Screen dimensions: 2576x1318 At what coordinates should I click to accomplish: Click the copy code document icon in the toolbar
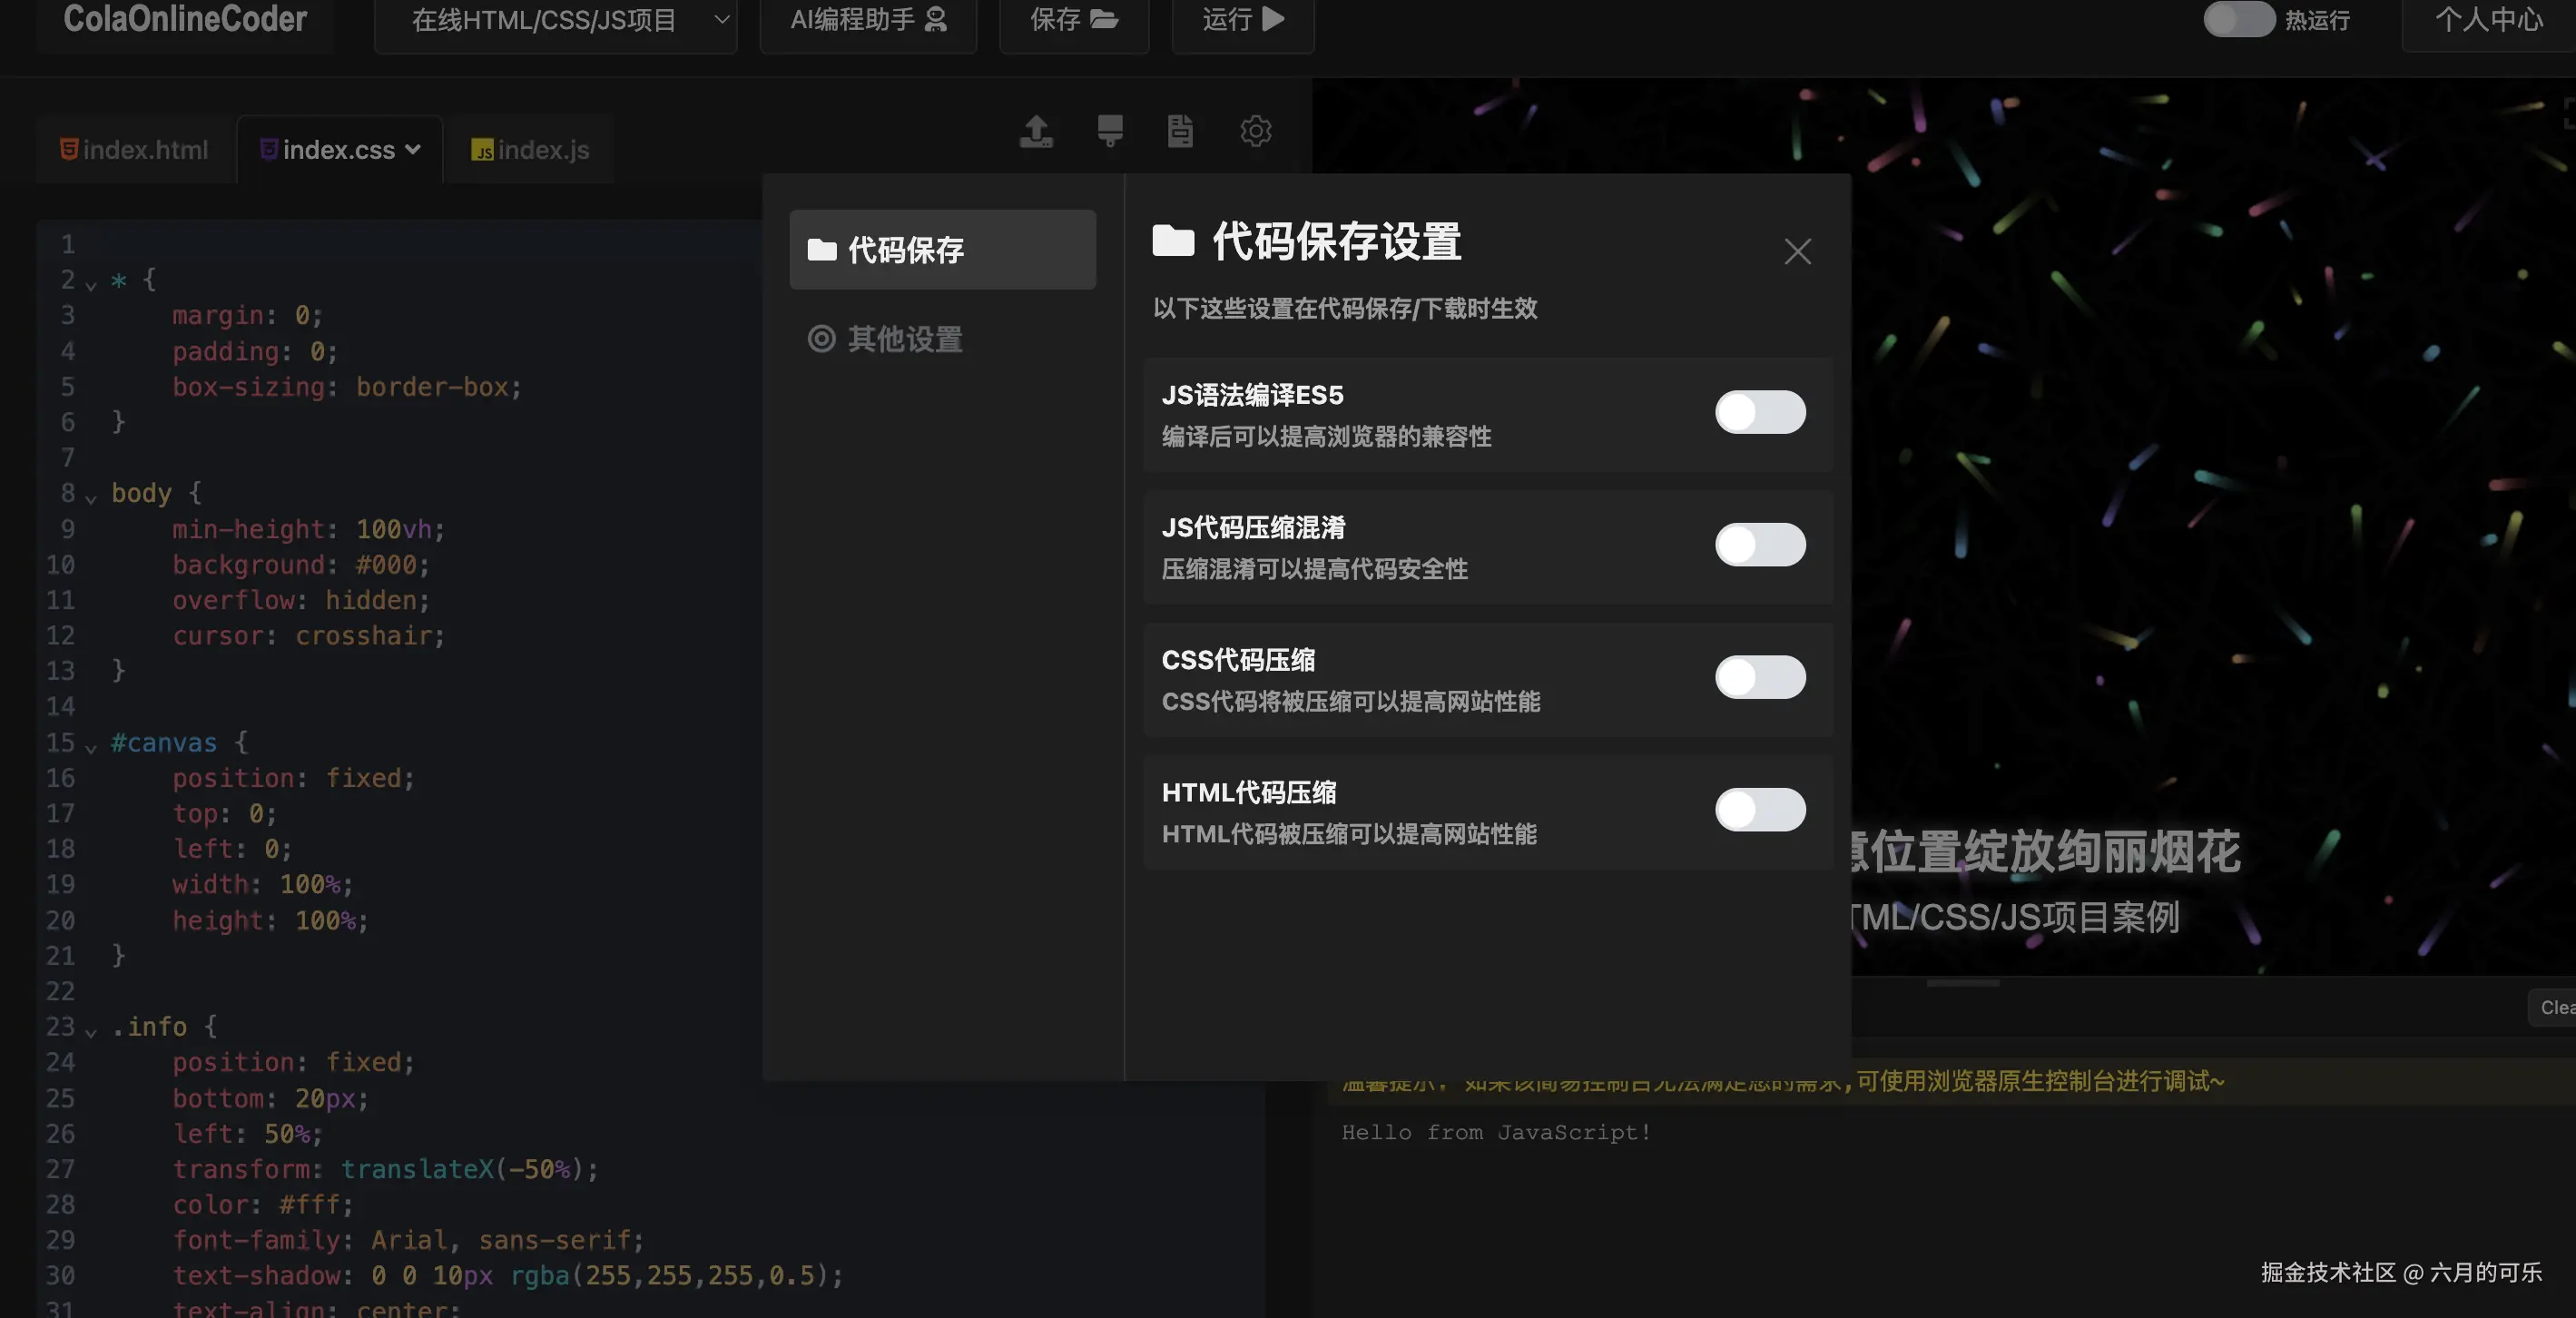(1178, 131)
